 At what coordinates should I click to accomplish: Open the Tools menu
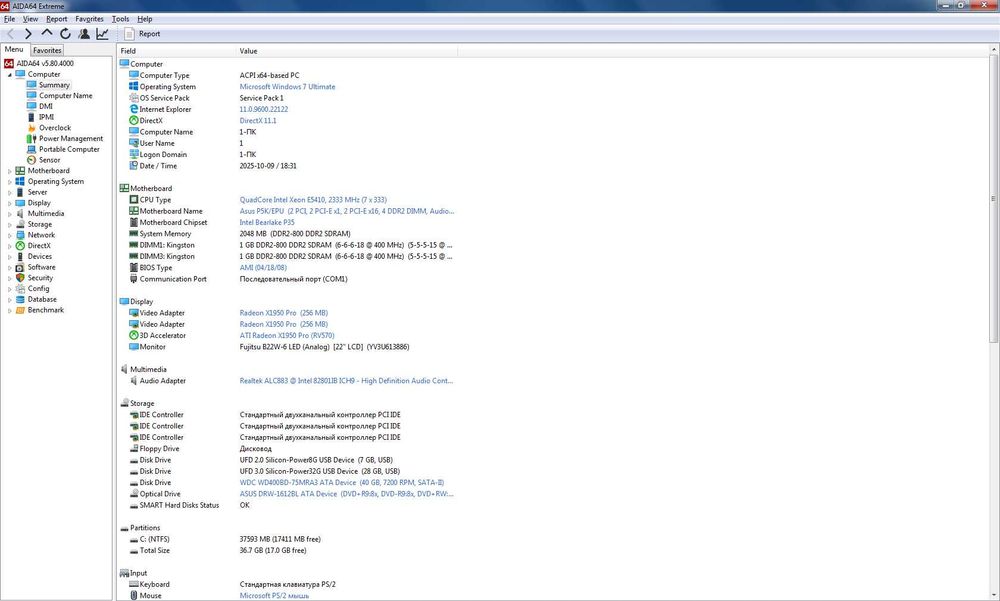coord(121,19)
